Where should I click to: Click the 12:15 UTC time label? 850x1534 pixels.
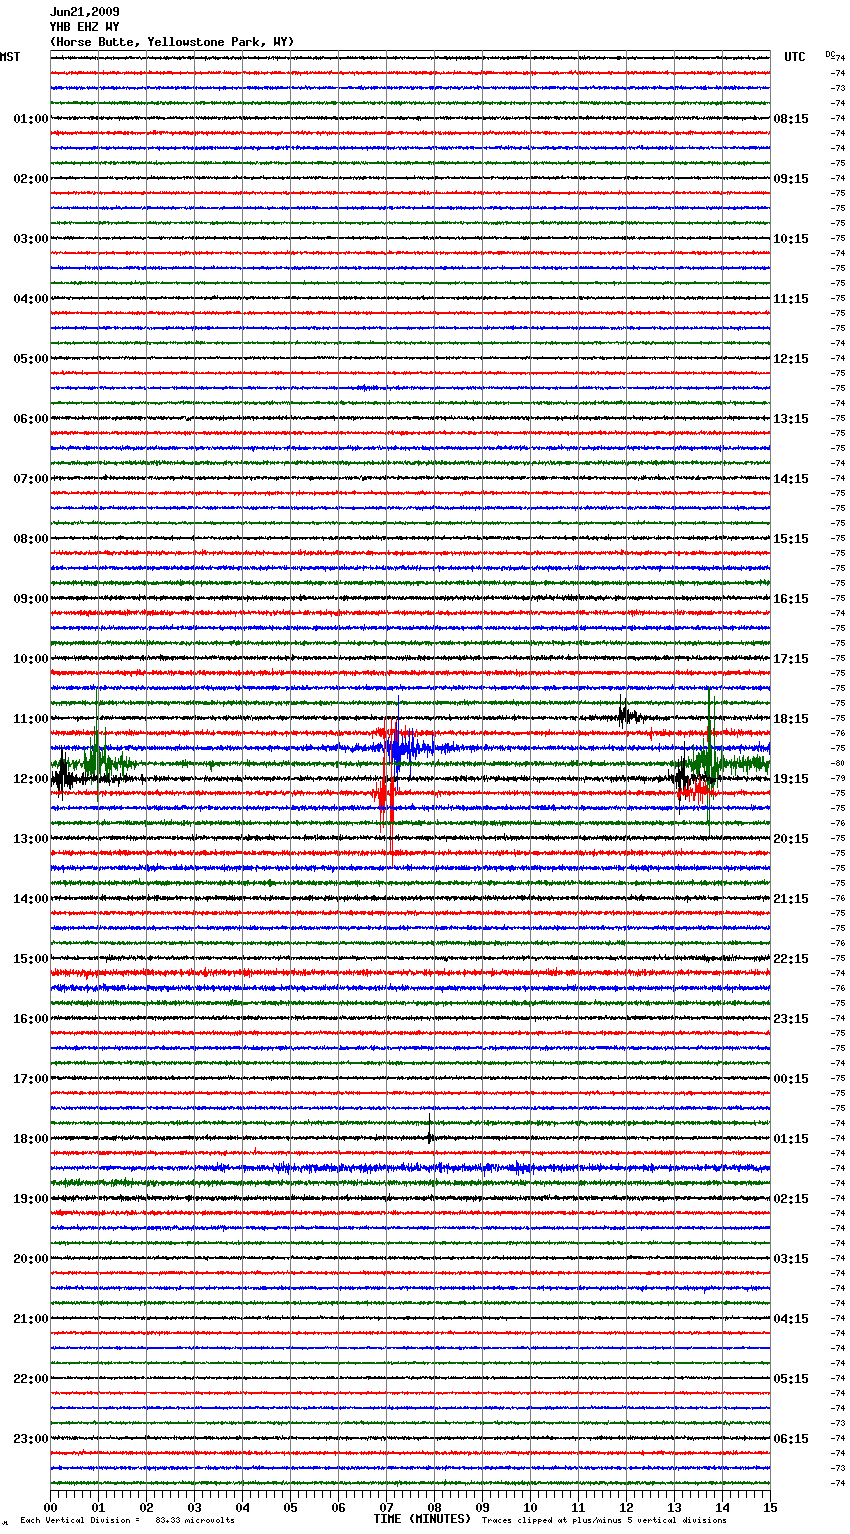(x=791, y=359)
